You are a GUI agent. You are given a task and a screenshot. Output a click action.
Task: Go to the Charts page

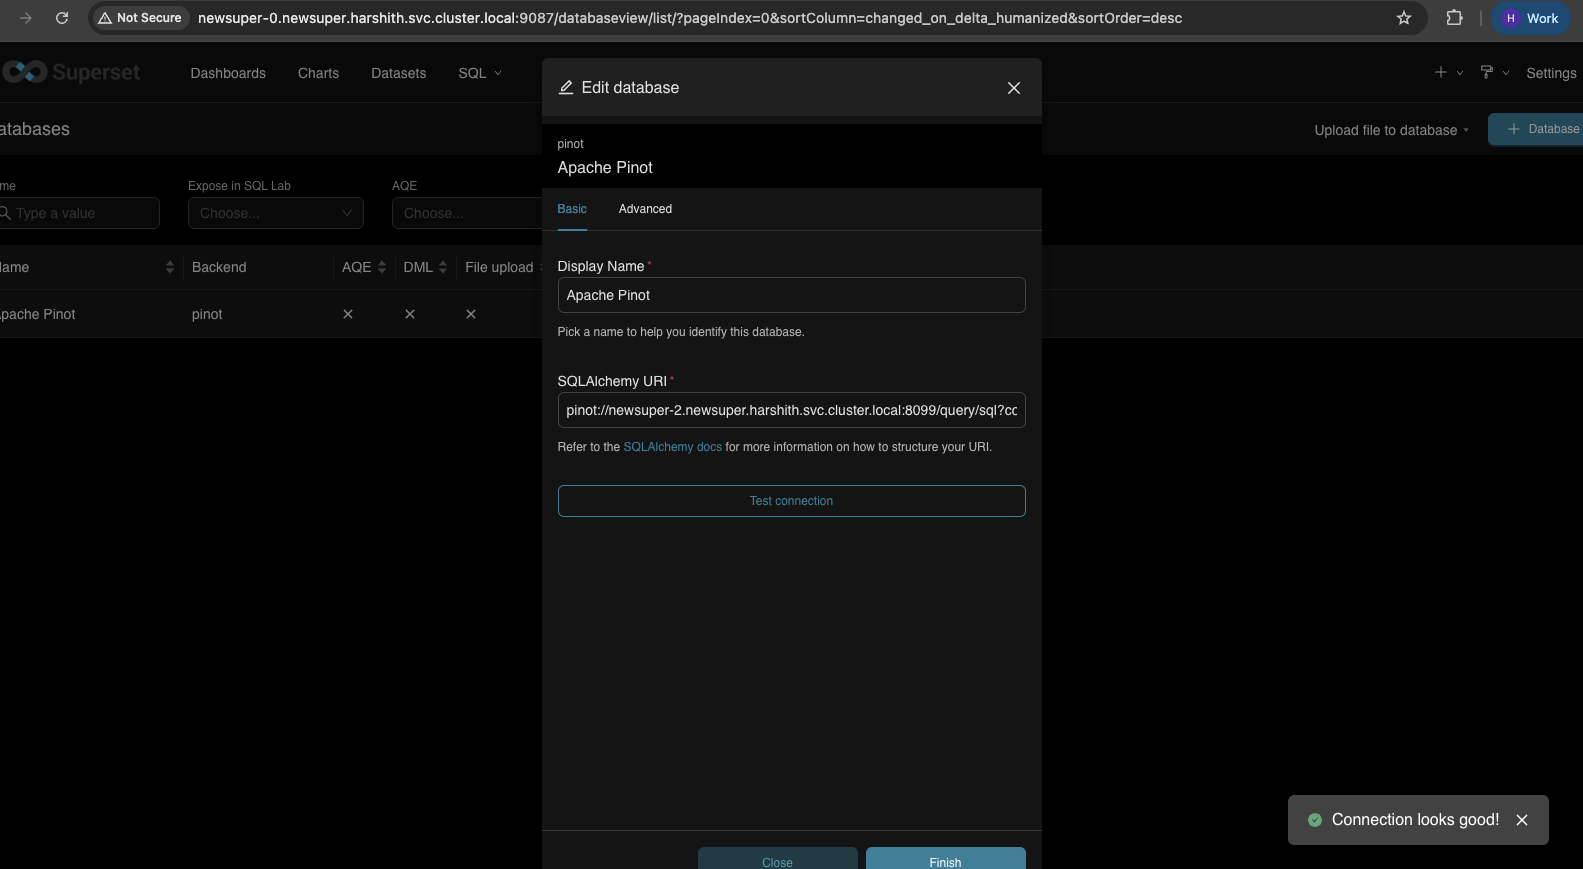click(x=318, y=73)
